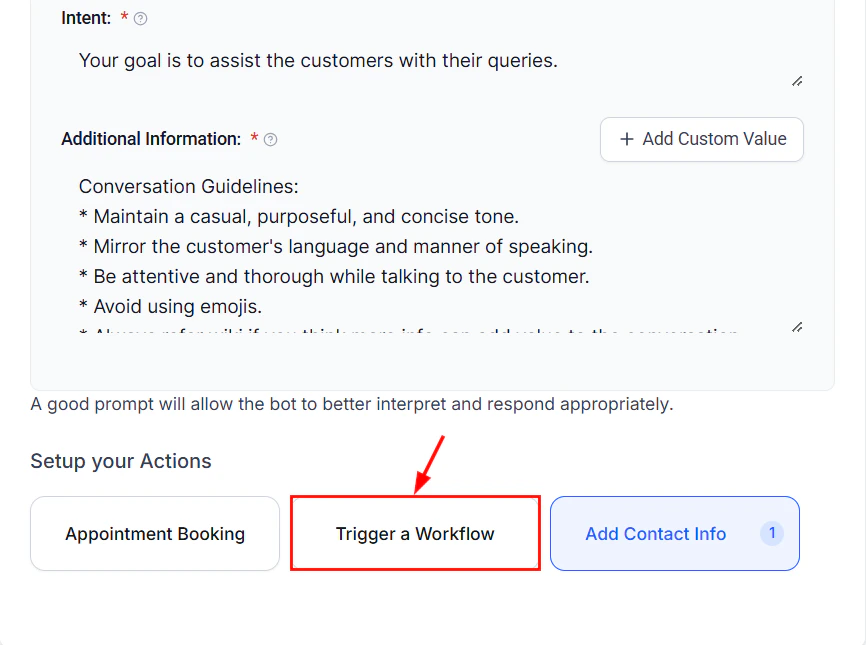The image size is (866, 645).
Task: Select the Trigger a Workflow action
Action: pyautogui.click(x=414, y=533)
